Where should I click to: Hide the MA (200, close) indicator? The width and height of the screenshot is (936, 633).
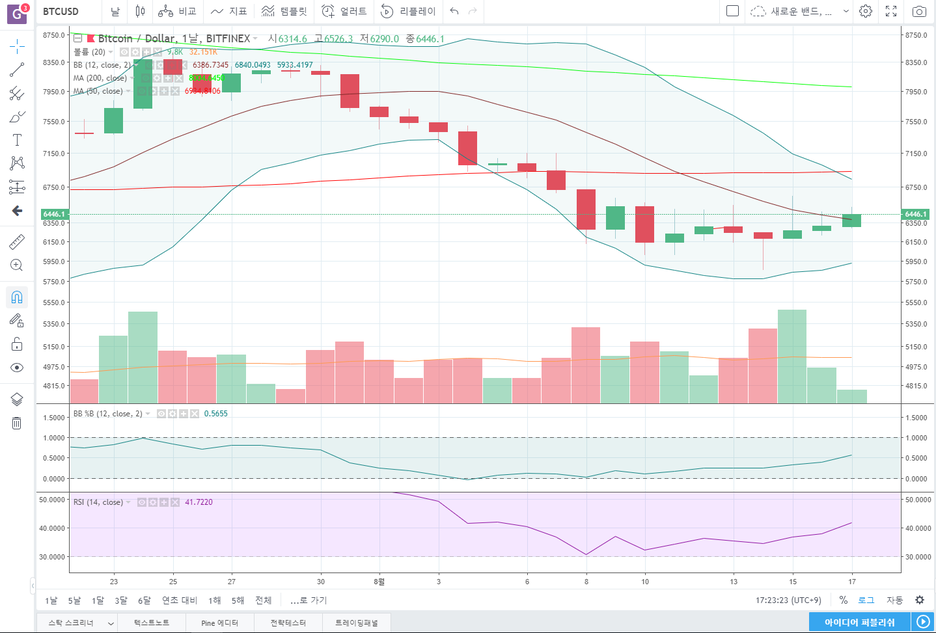coord(147,78)
